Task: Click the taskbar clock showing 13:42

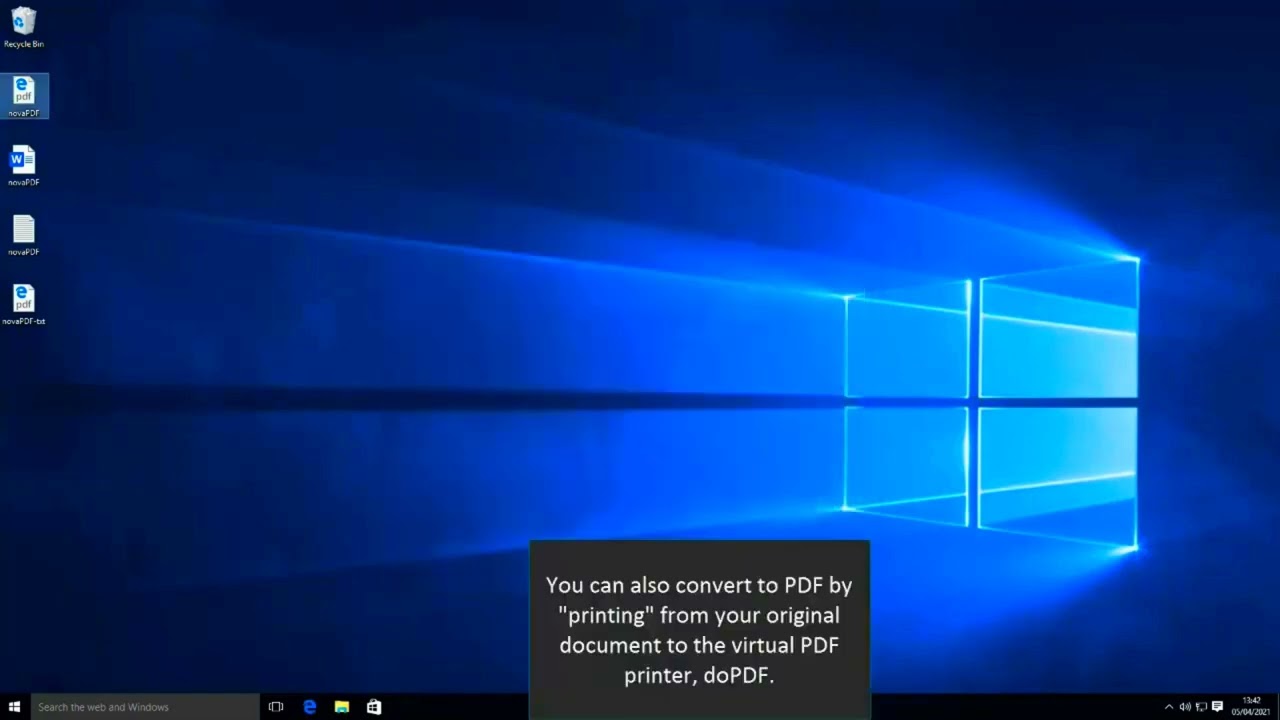Action: 1251,707
